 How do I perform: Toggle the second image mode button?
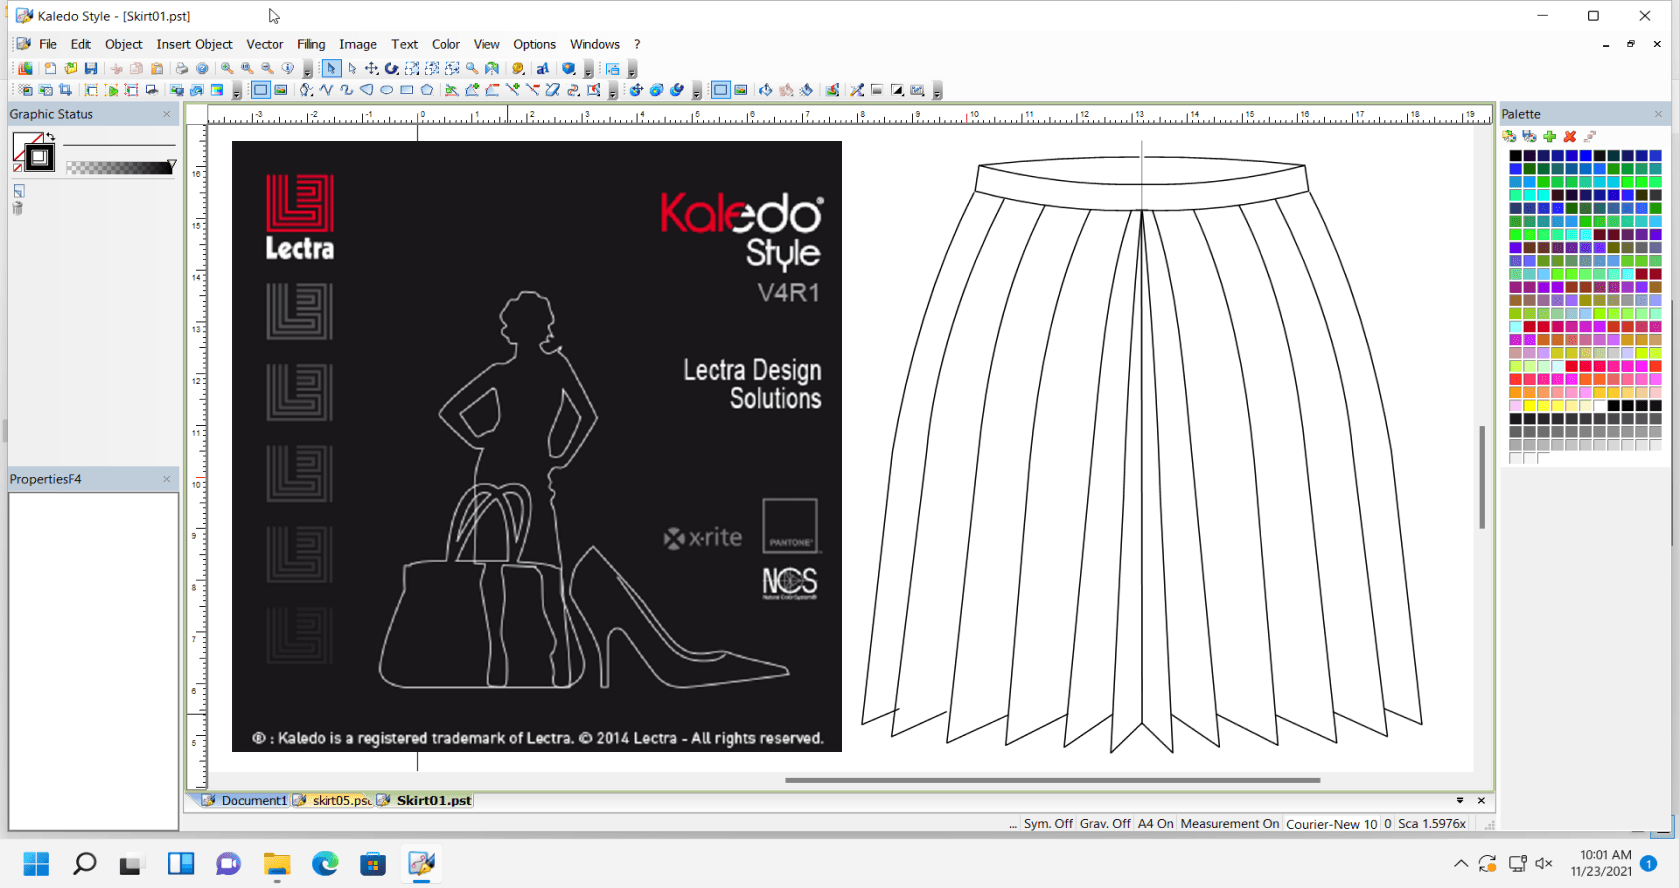click(x=741, y=90)
